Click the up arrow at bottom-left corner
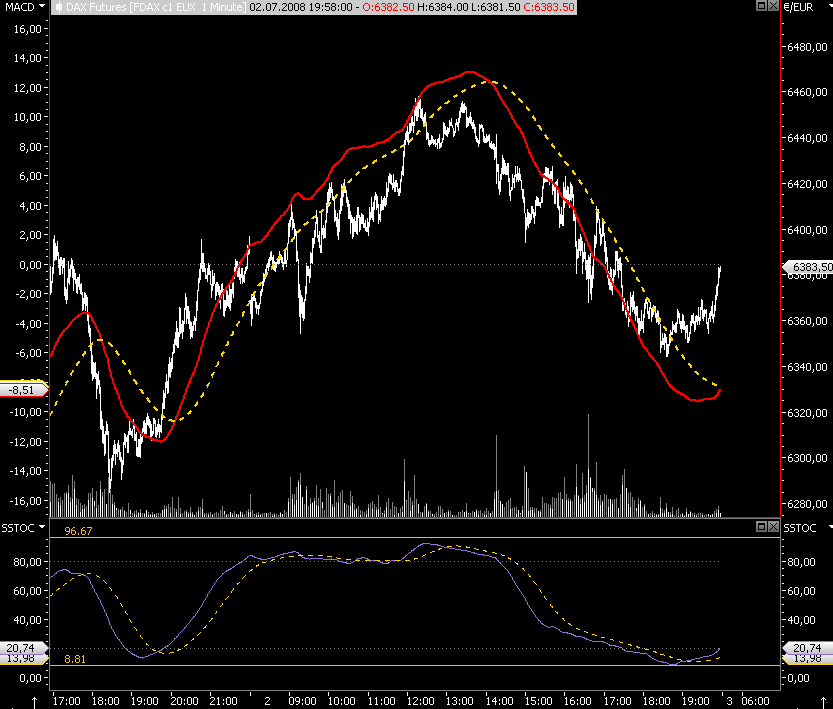The image size is (833, 709). tap(35, 702)
